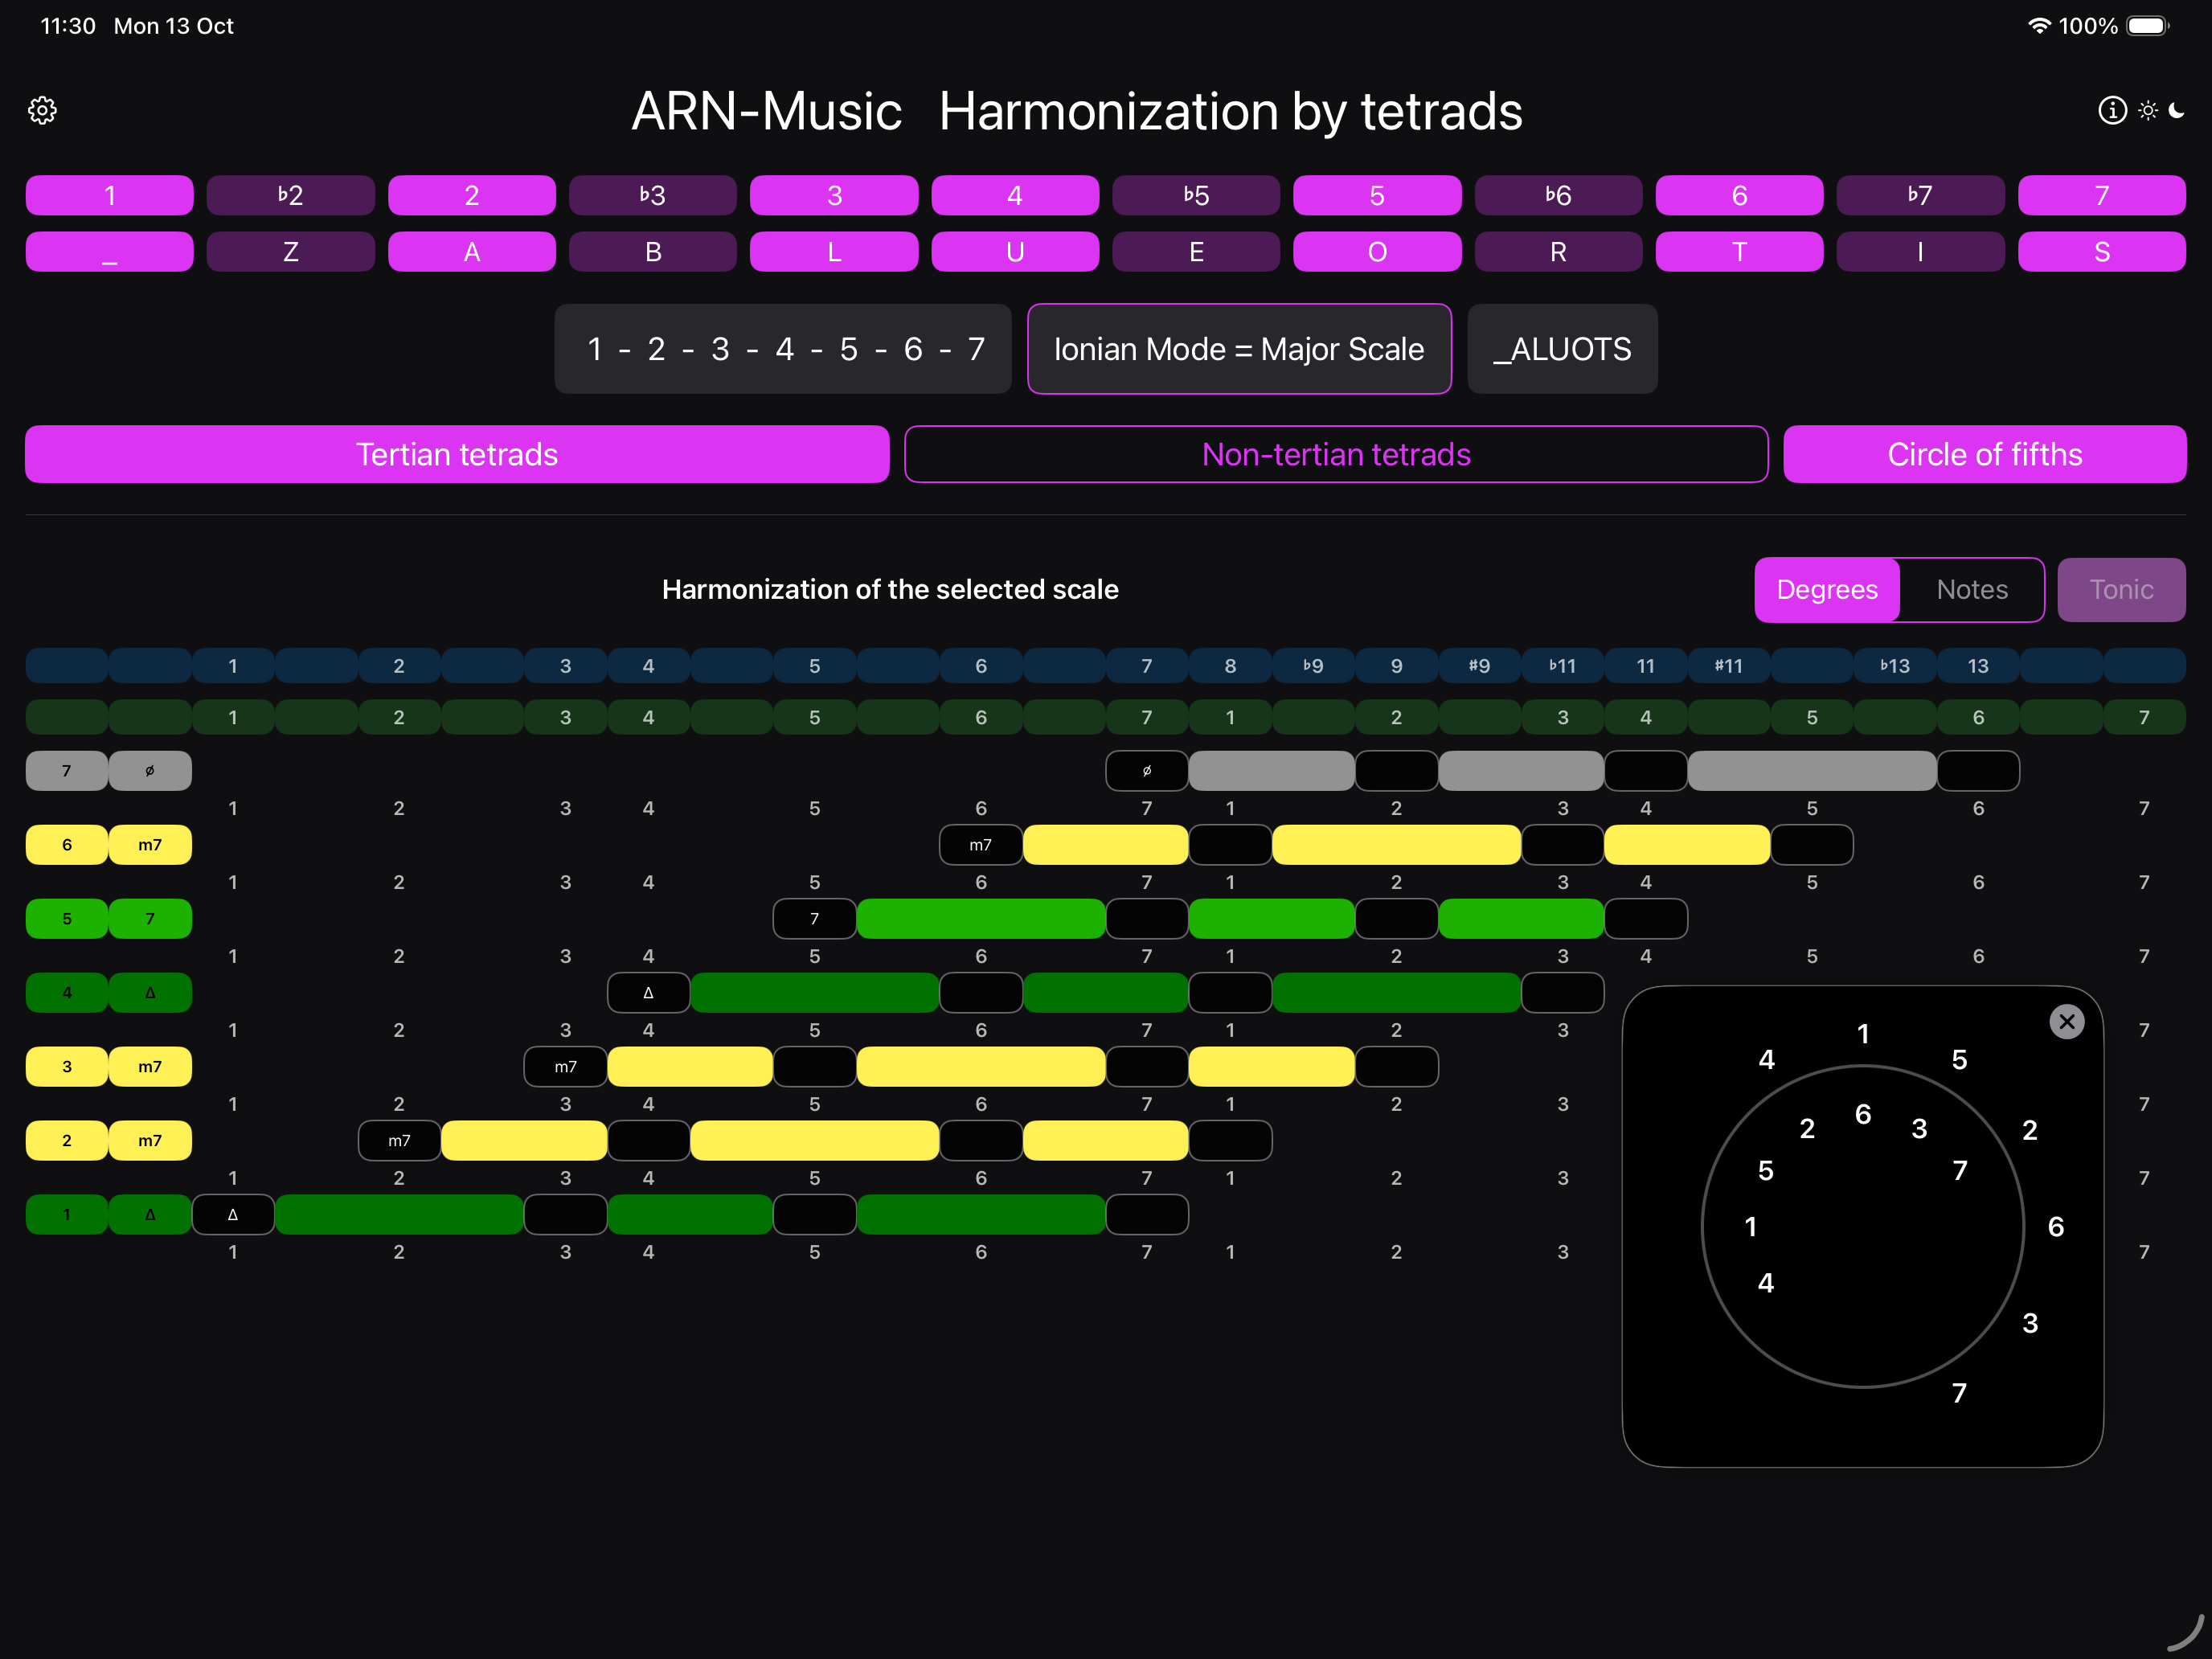
Task: Select the Notes display segment
Action: pyautogui.click(x=1971, y=589)
